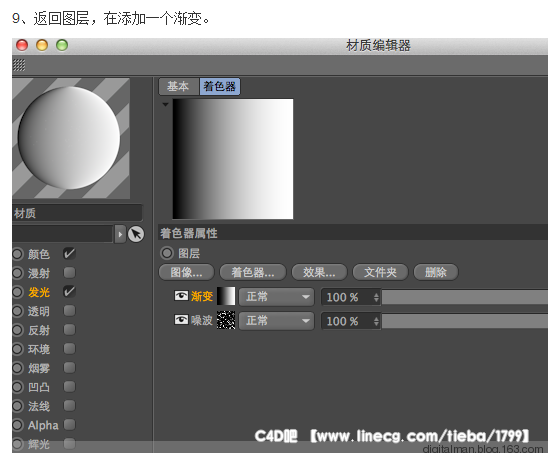Open blend mode dropdown for 噪波 layer

pyautogui.click(x=276, y=321)
